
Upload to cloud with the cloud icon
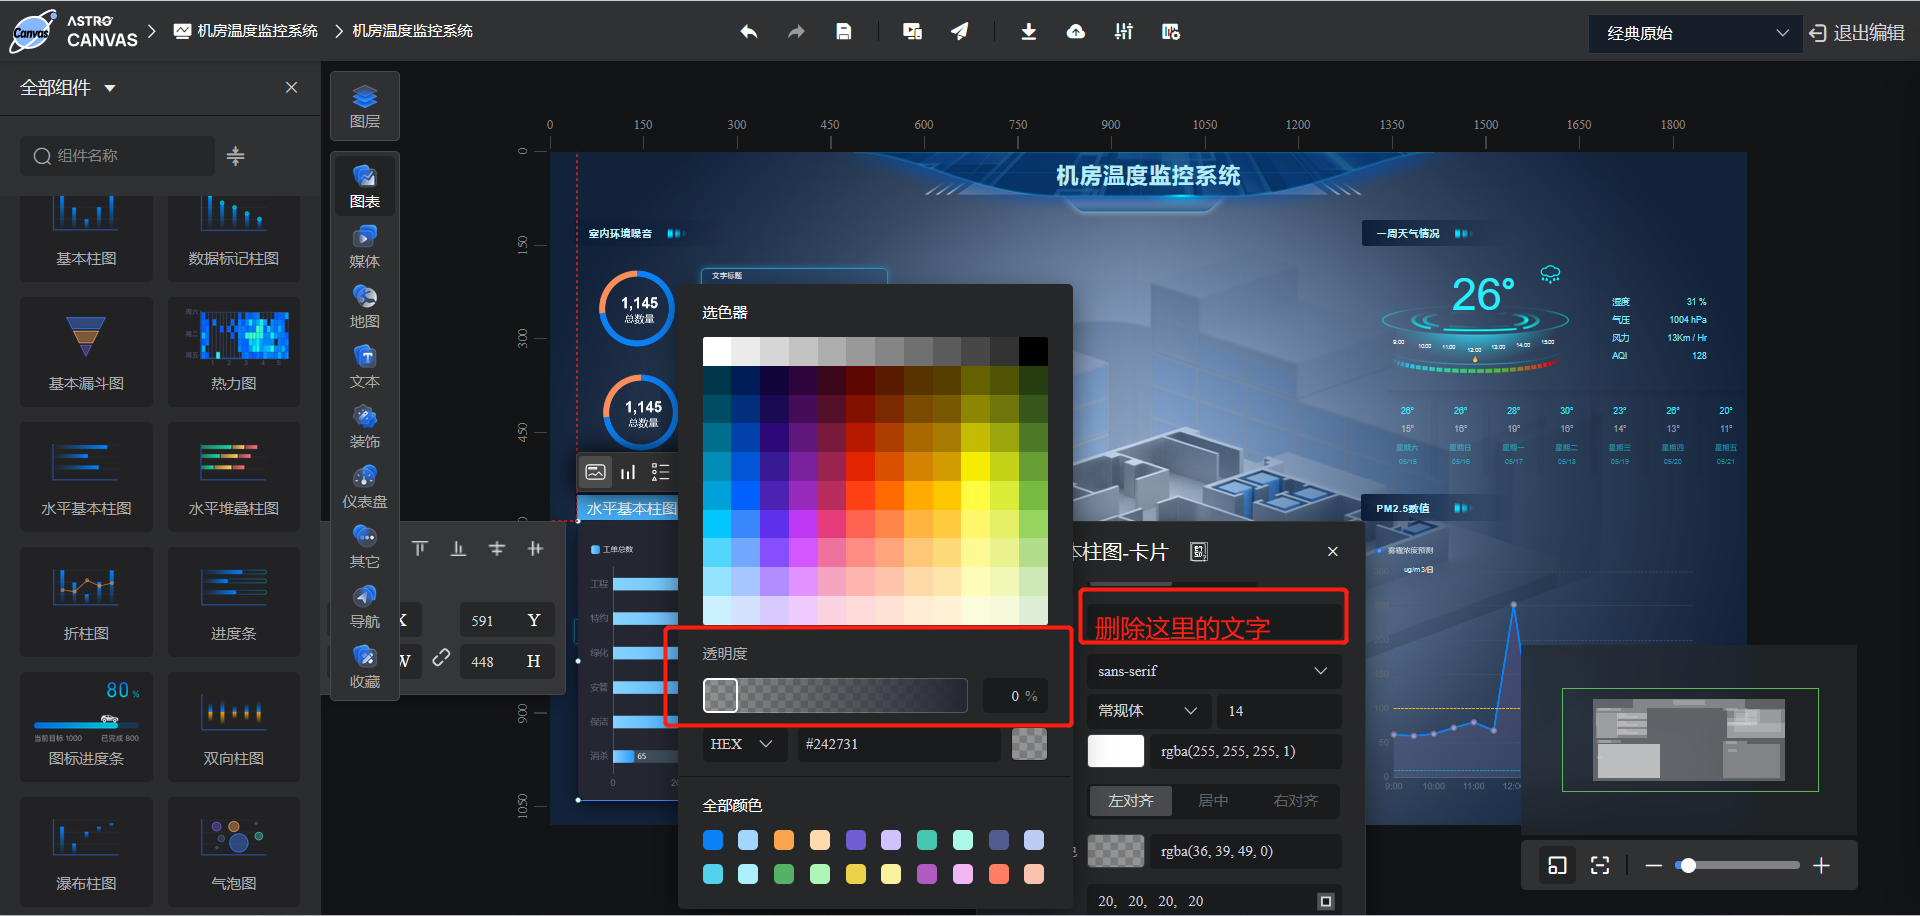[1075, 31]
